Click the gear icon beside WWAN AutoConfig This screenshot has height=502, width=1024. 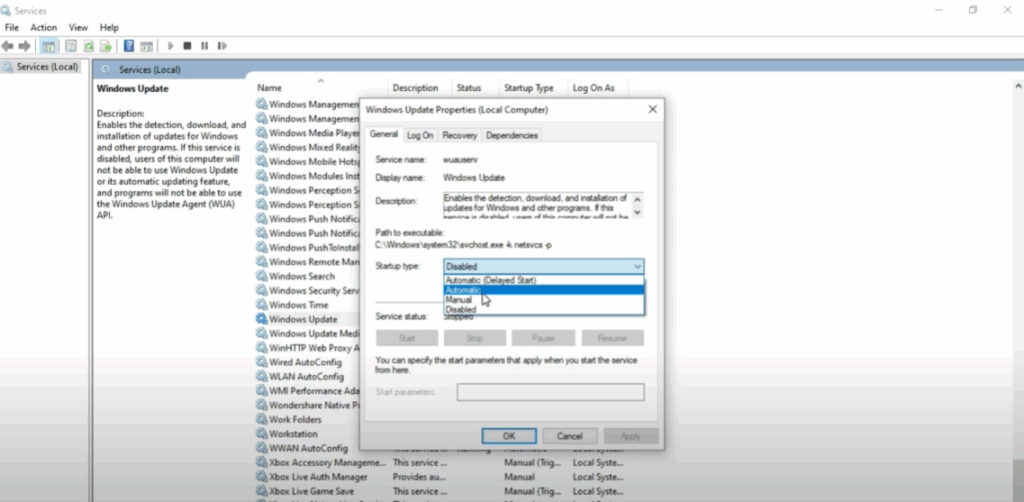coord(262,448)
